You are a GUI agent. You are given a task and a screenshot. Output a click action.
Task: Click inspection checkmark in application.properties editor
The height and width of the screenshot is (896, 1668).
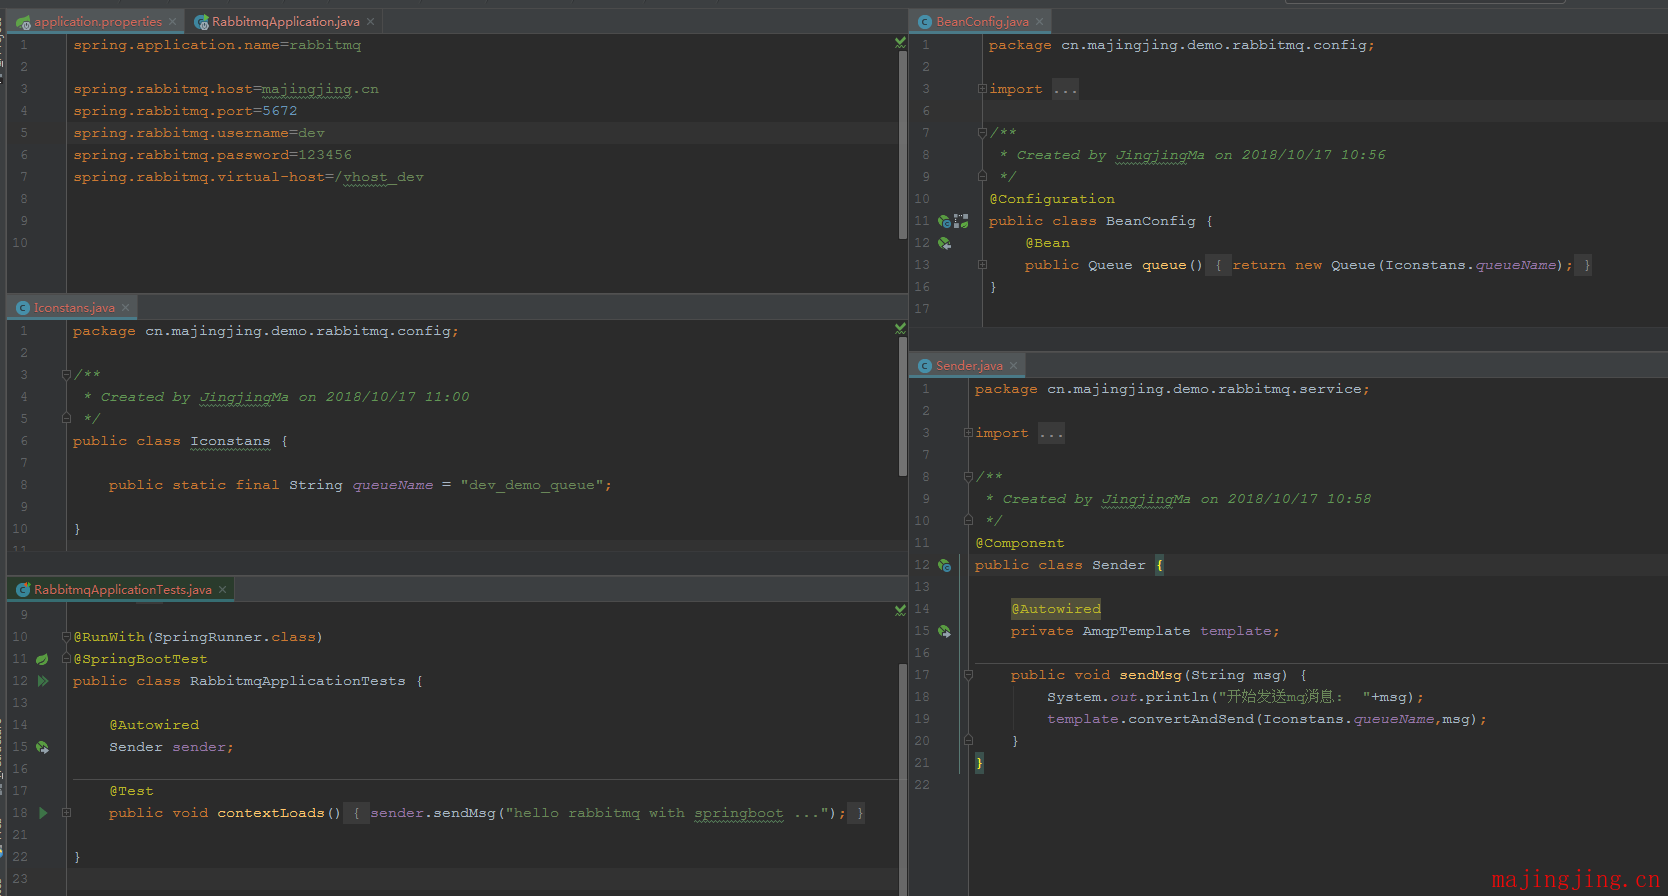click(x=900, y=43)
